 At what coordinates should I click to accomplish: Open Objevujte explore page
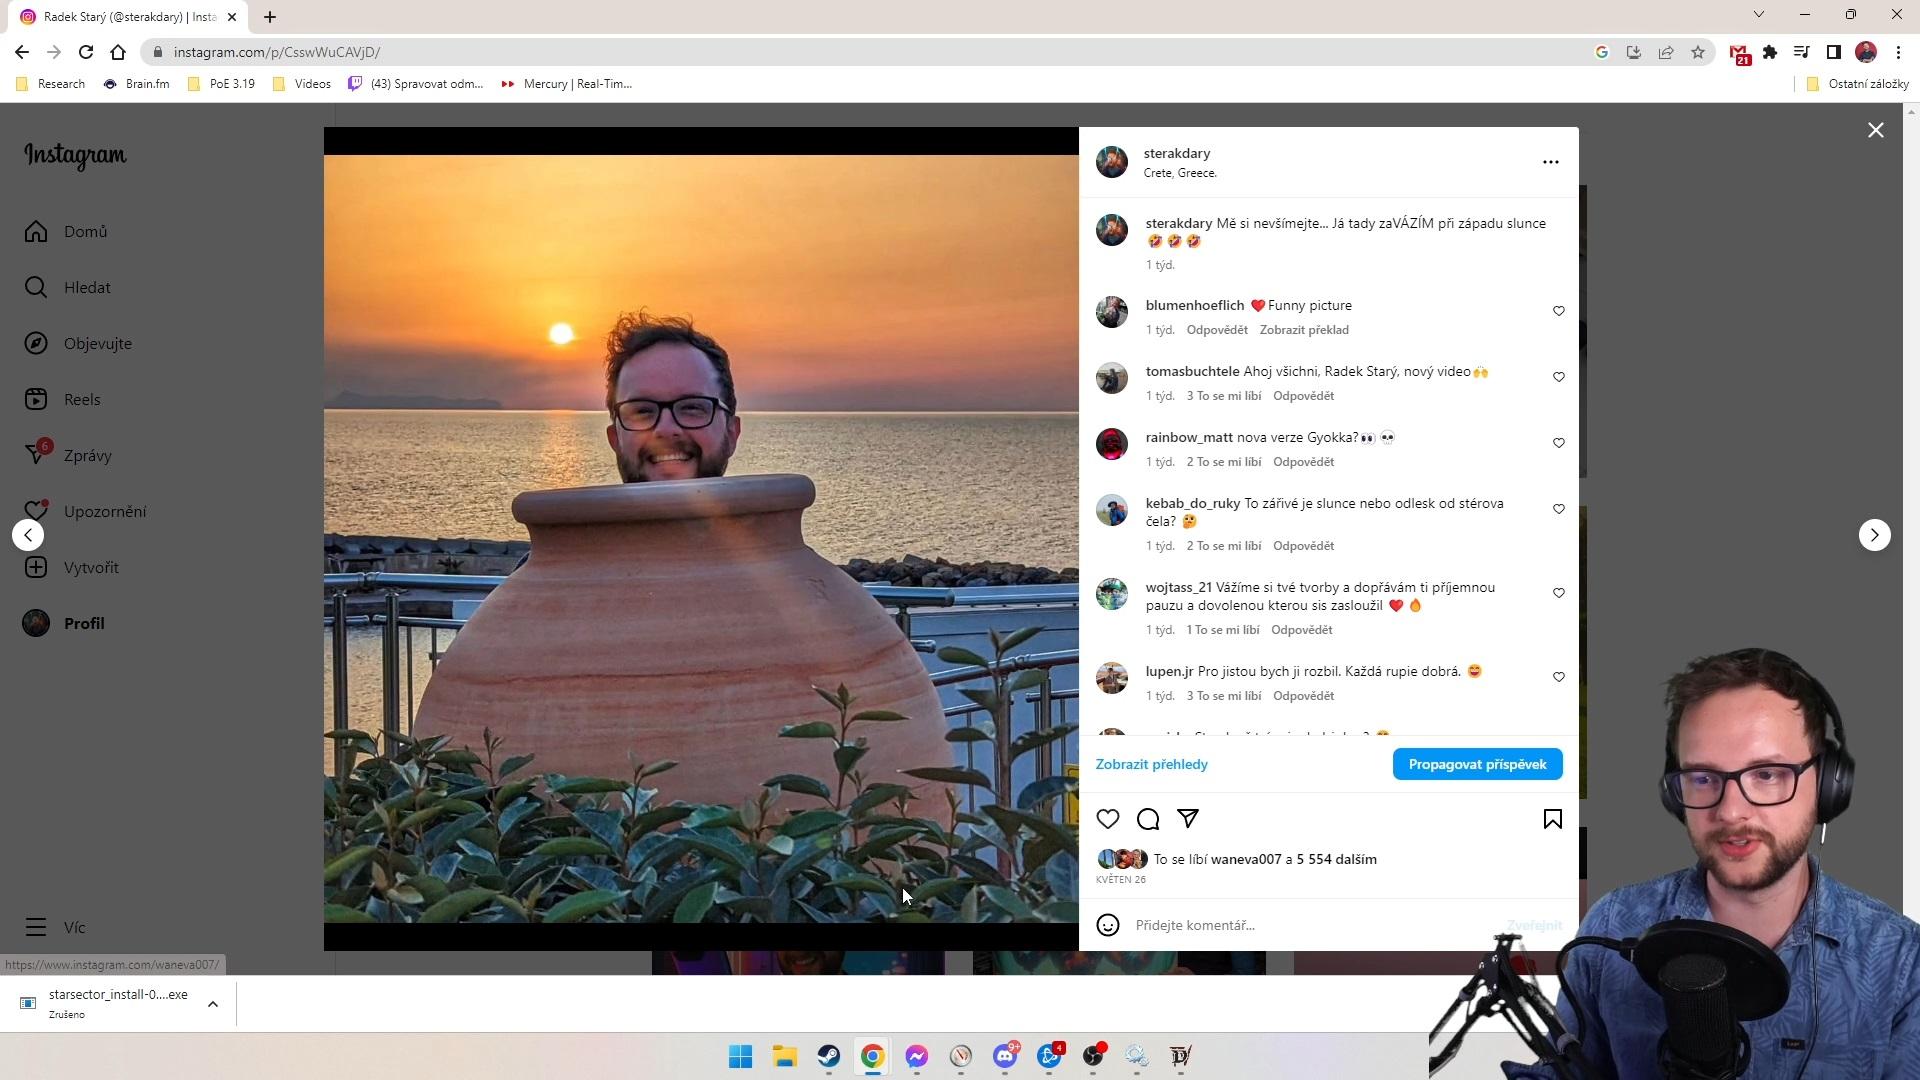[x=78, y=343]
